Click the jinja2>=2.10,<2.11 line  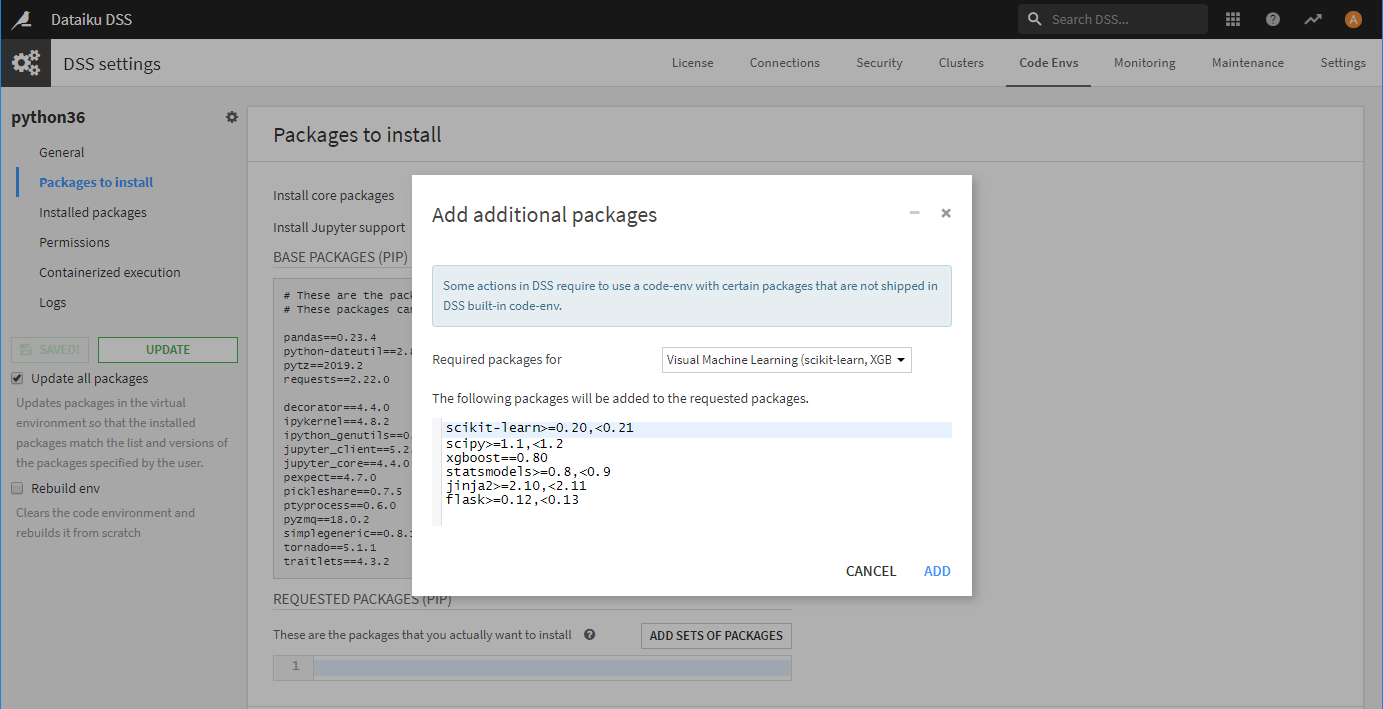(516, 486)
